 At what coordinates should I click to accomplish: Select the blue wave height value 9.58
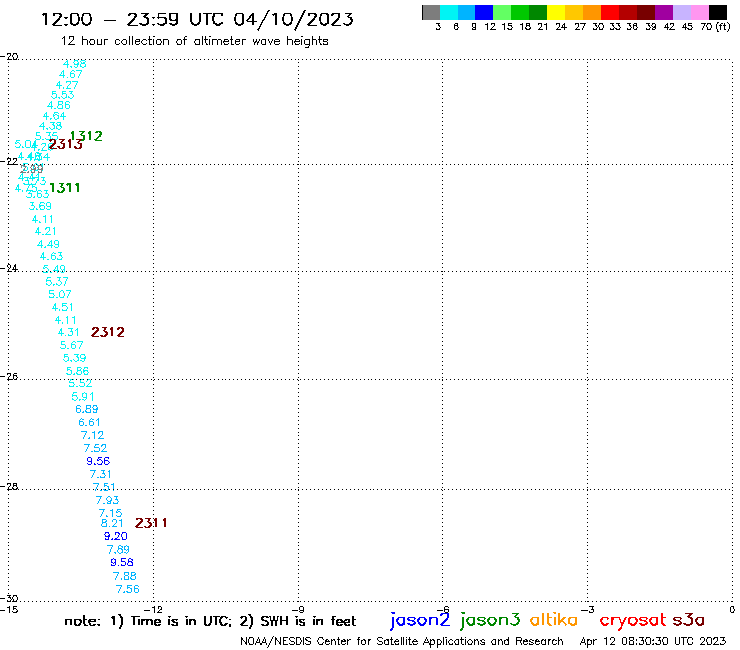[x=122, y=562]
